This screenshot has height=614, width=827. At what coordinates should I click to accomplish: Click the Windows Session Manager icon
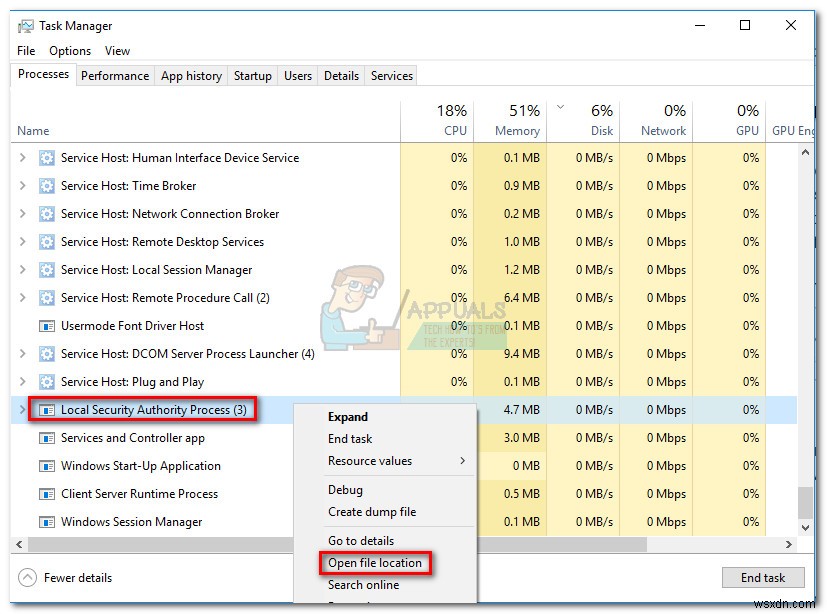(47, 522)
